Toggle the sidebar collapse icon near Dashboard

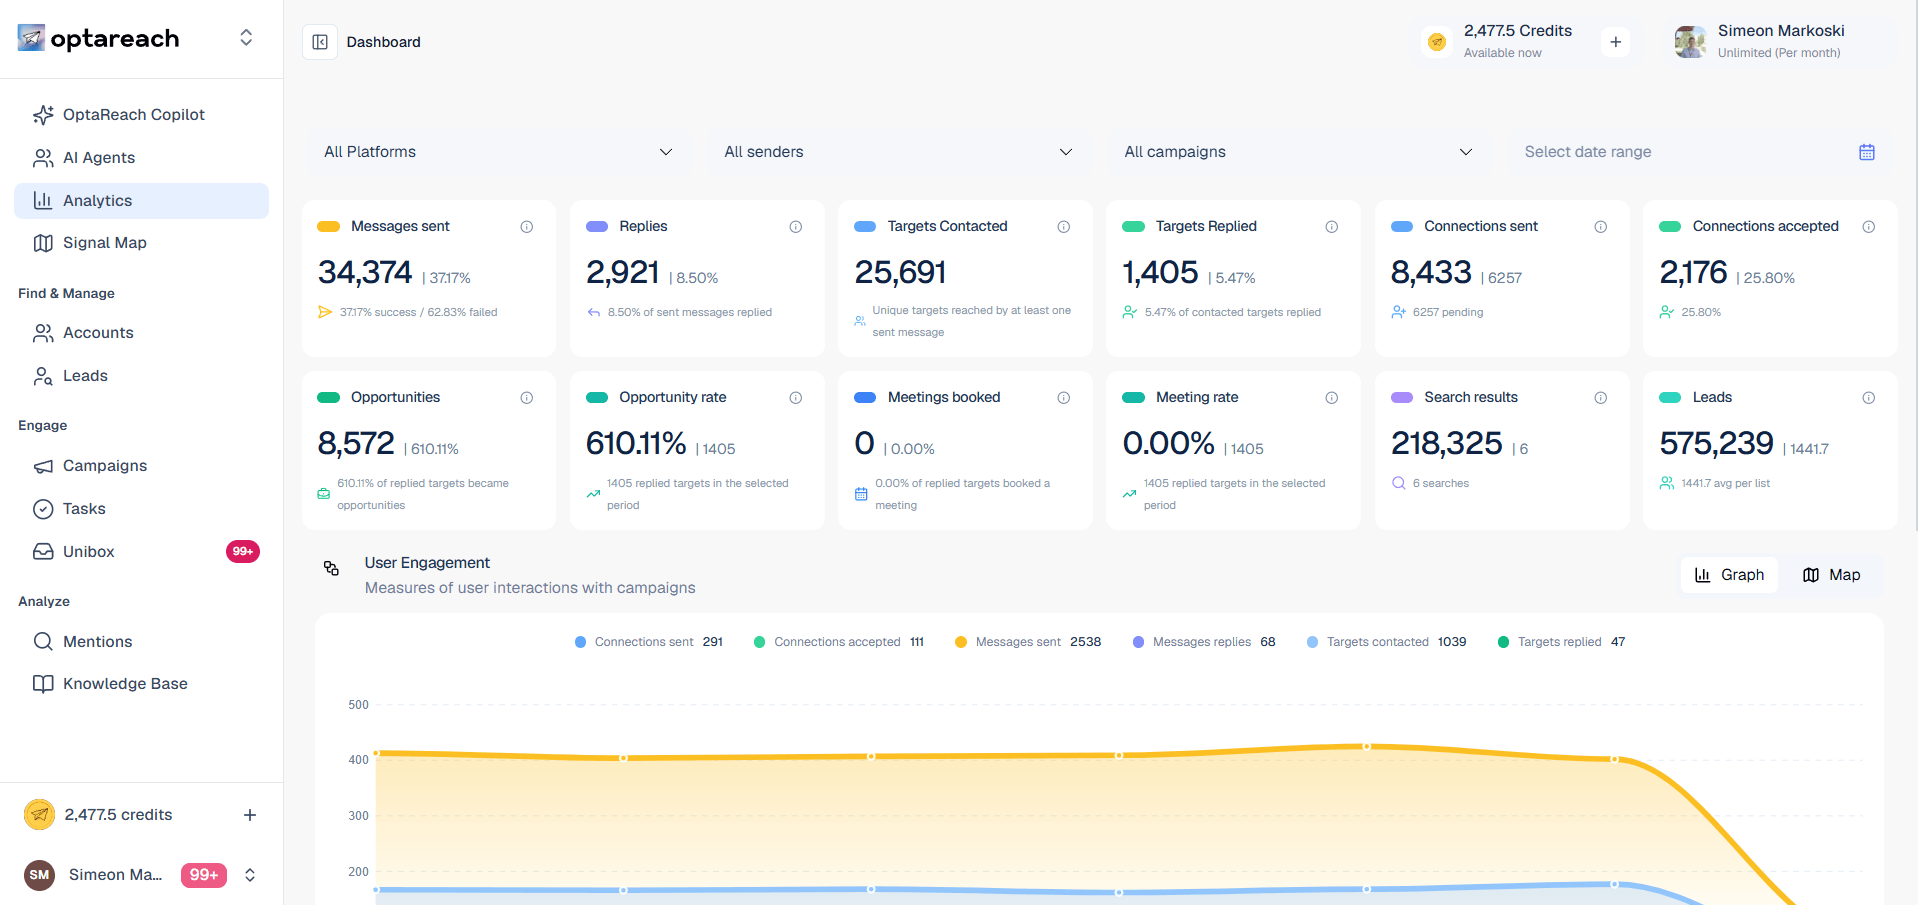point(320,42)
